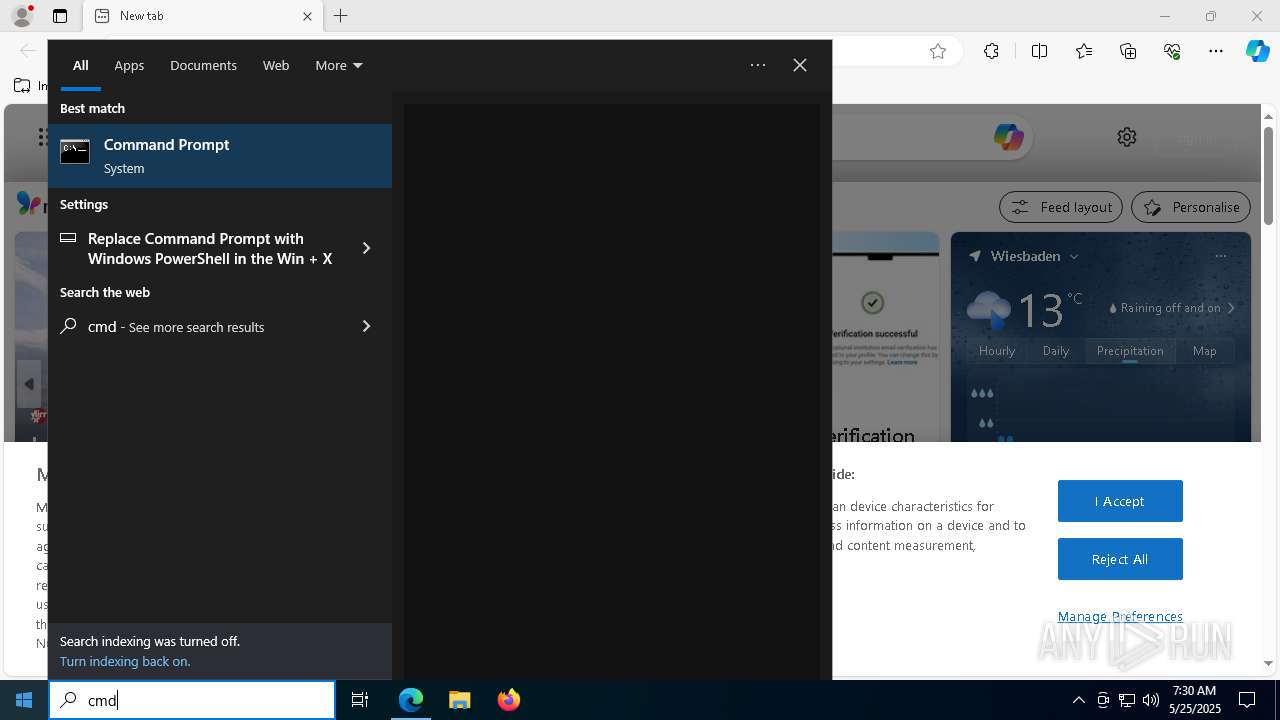Open network status tray icon
1280x720 pixels.
[x=1127, y=700]
